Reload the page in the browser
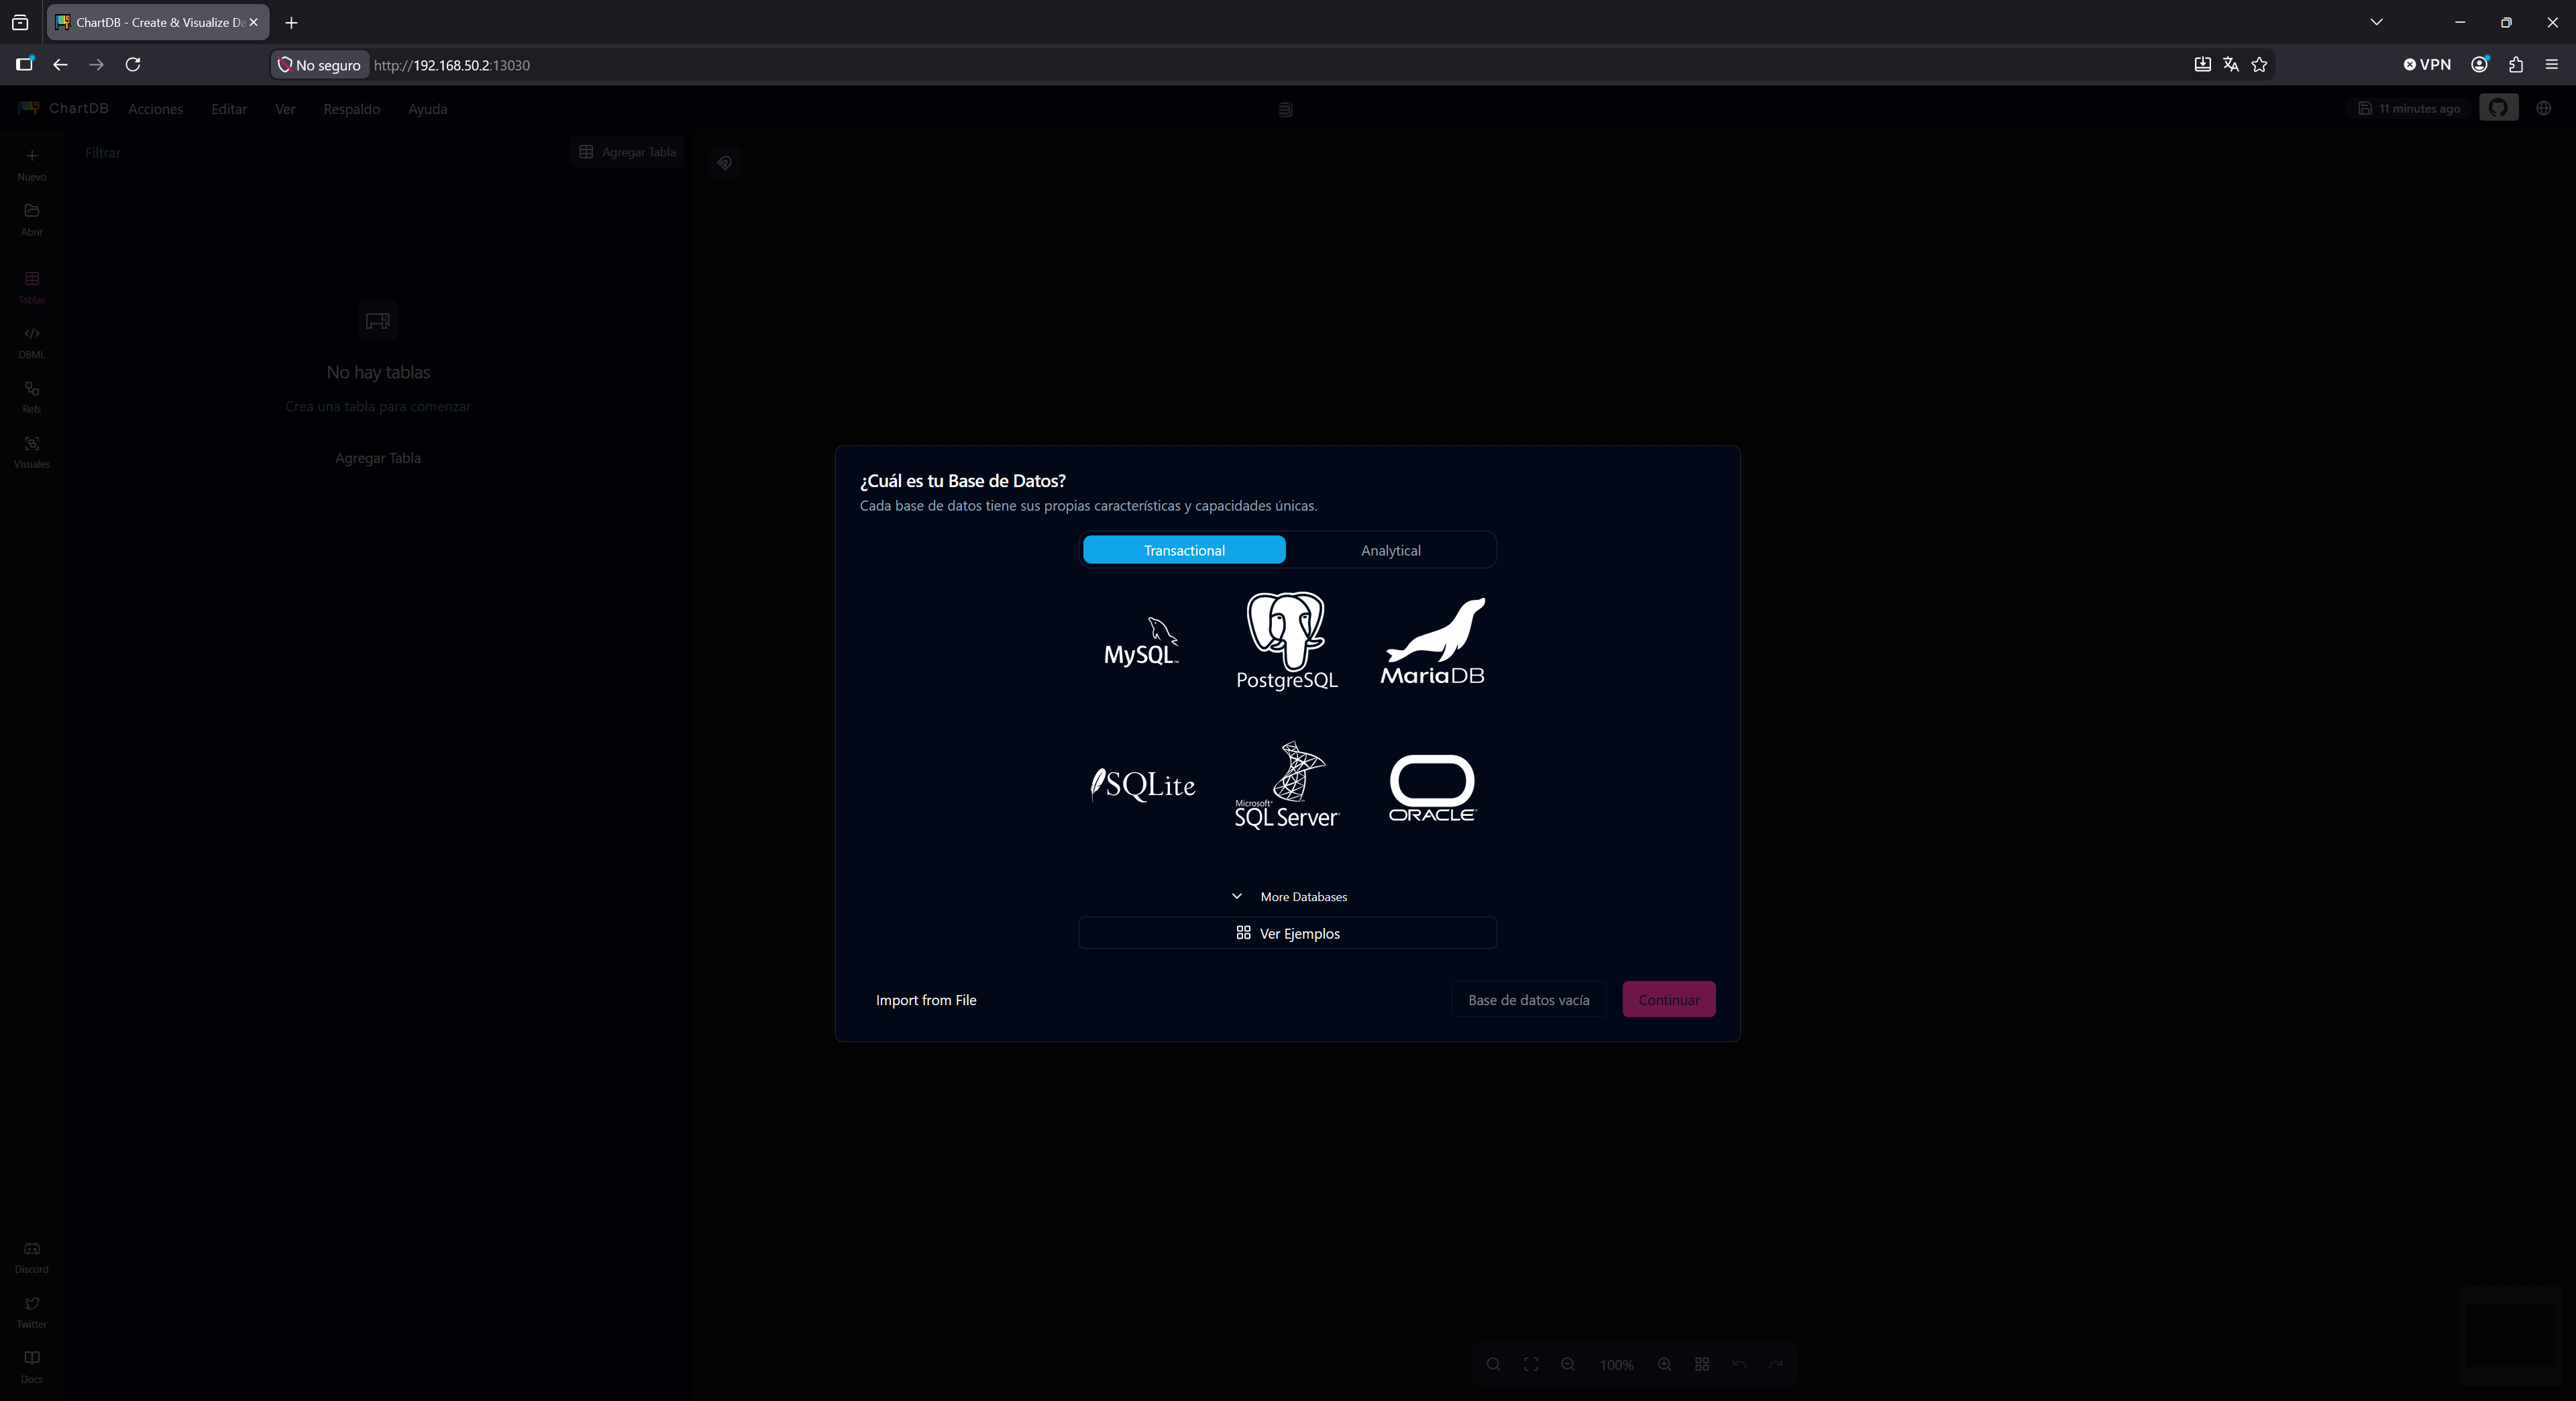 [x=132, y=64]
